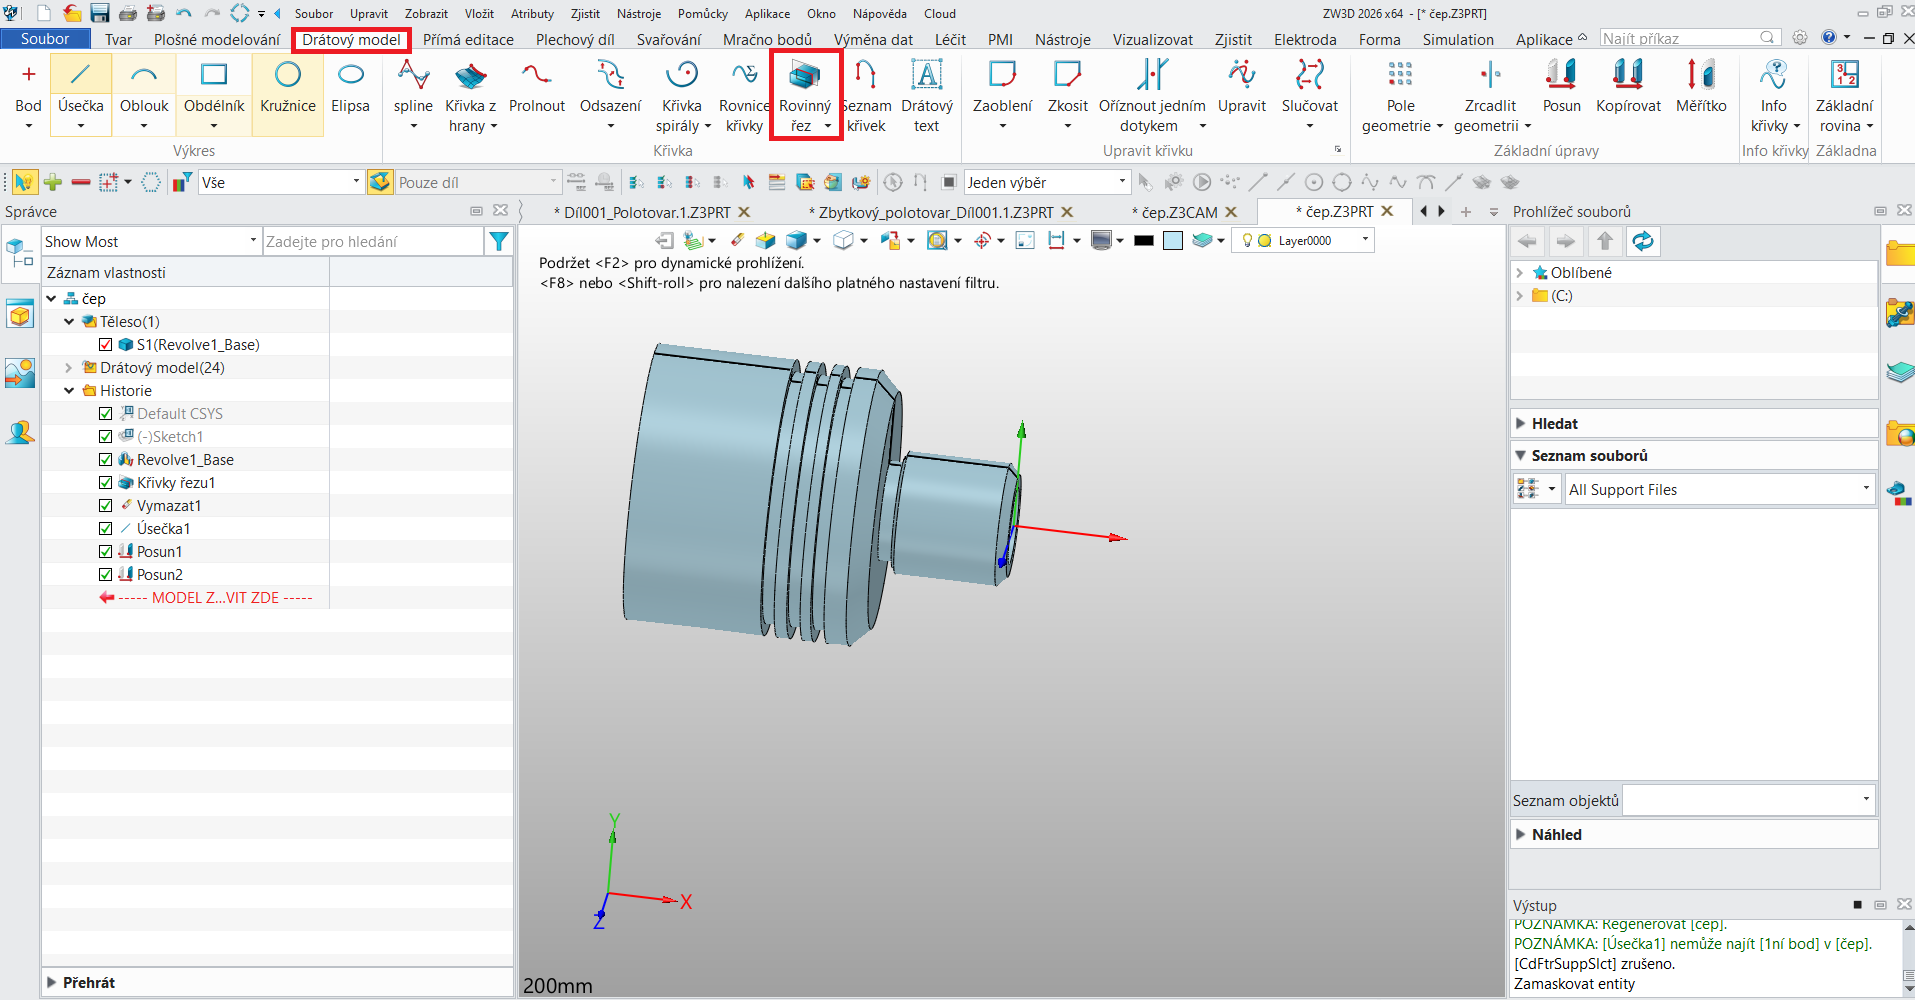1915x1000 pixels.
Task: Start the Rovinný řez tool
Action: [x=805, y=86]
